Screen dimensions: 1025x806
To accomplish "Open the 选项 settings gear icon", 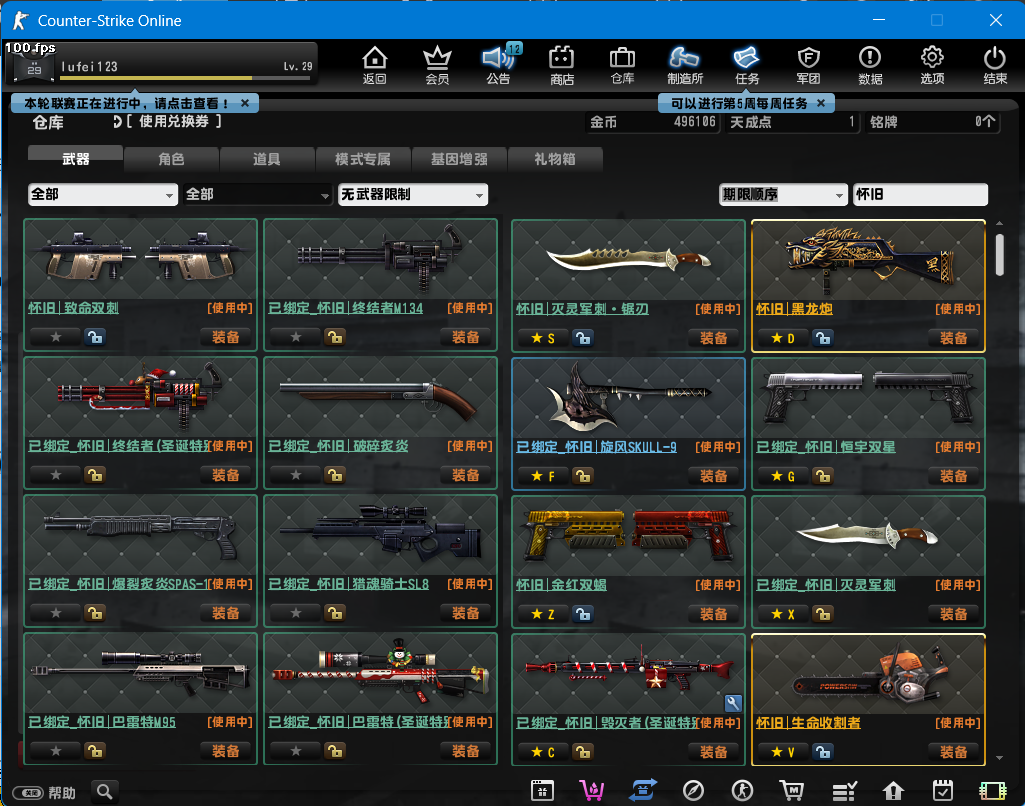I will coord(932,65).
